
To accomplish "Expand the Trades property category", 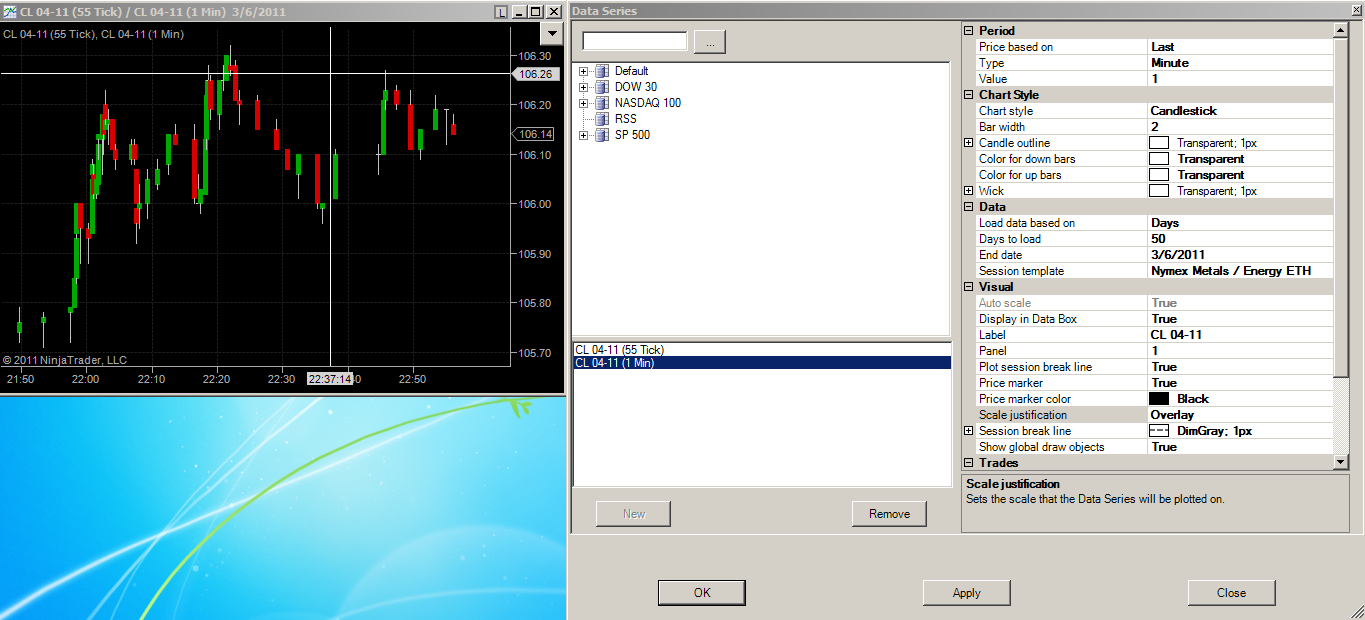I will pos(968,463).
